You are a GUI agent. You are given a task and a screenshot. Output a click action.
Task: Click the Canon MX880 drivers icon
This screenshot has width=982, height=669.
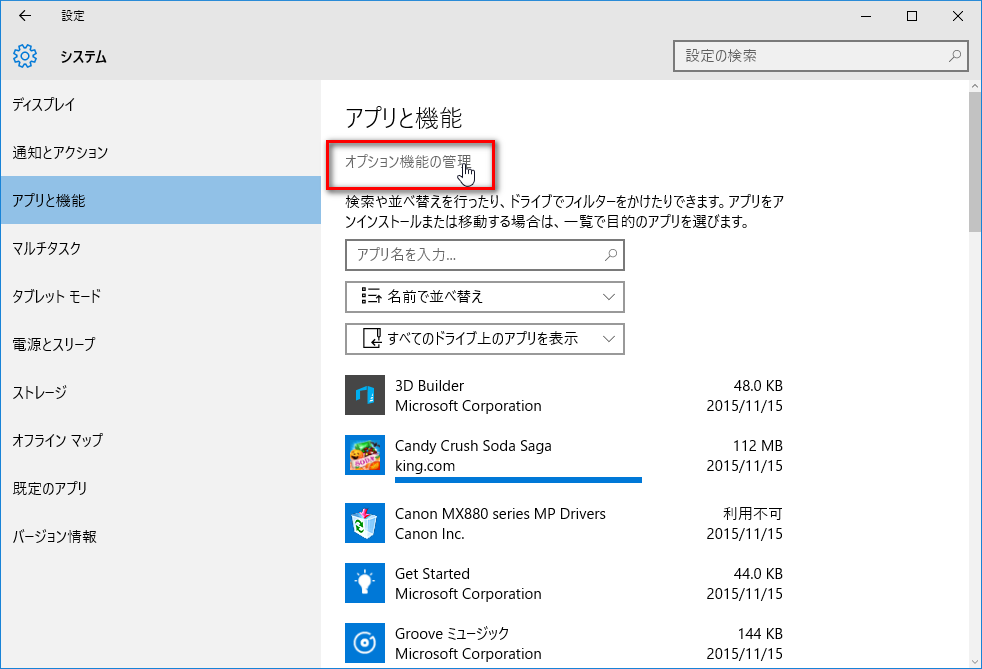click(364, 522)
